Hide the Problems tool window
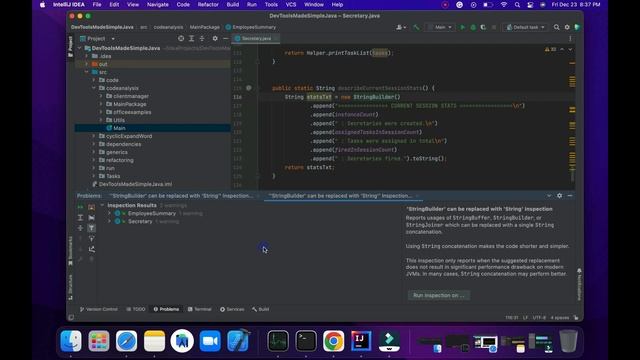 coord(570,196)
